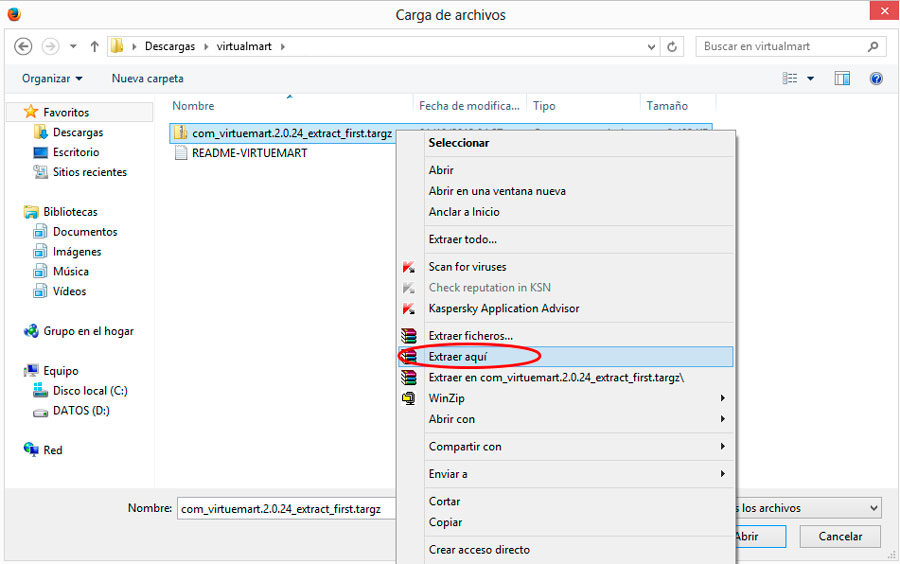Select Disco local (C:) in sidebar
Viewport: 900px width, 564px height.
click(90, 391)
